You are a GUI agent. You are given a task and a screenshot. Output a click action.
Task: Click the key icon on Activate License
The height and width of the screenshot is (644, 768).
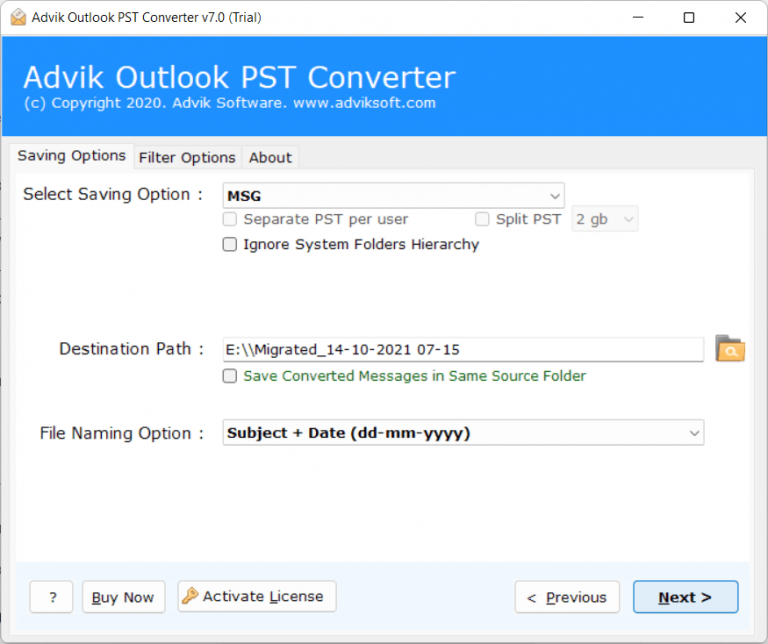(x=190, y=596)
